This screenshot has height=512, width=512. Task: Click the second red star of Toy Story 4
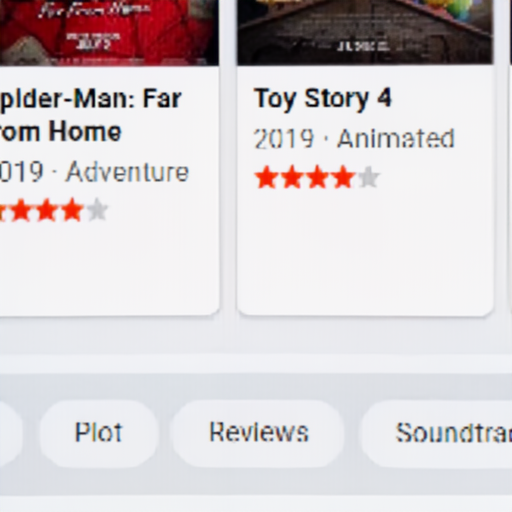point(292,177)
